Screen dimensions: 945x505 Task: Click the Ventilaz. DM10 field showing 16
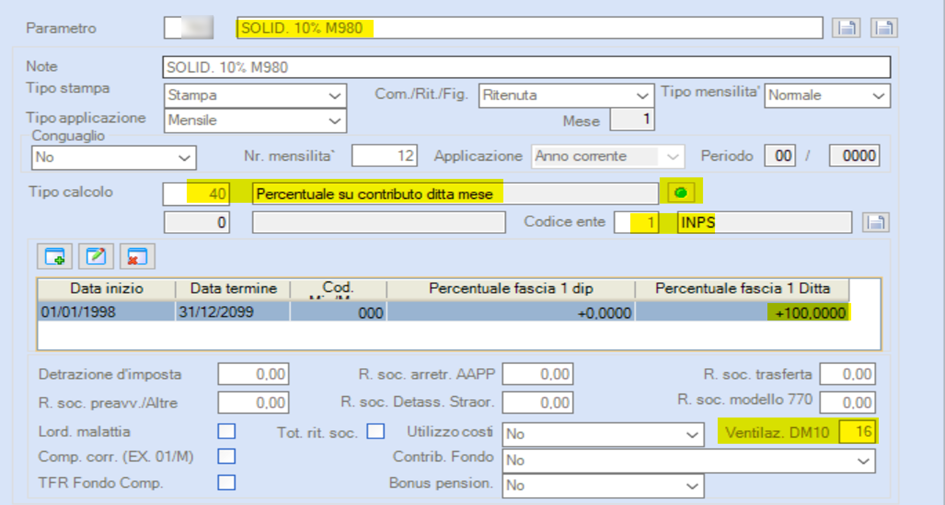tap(857, 431)
